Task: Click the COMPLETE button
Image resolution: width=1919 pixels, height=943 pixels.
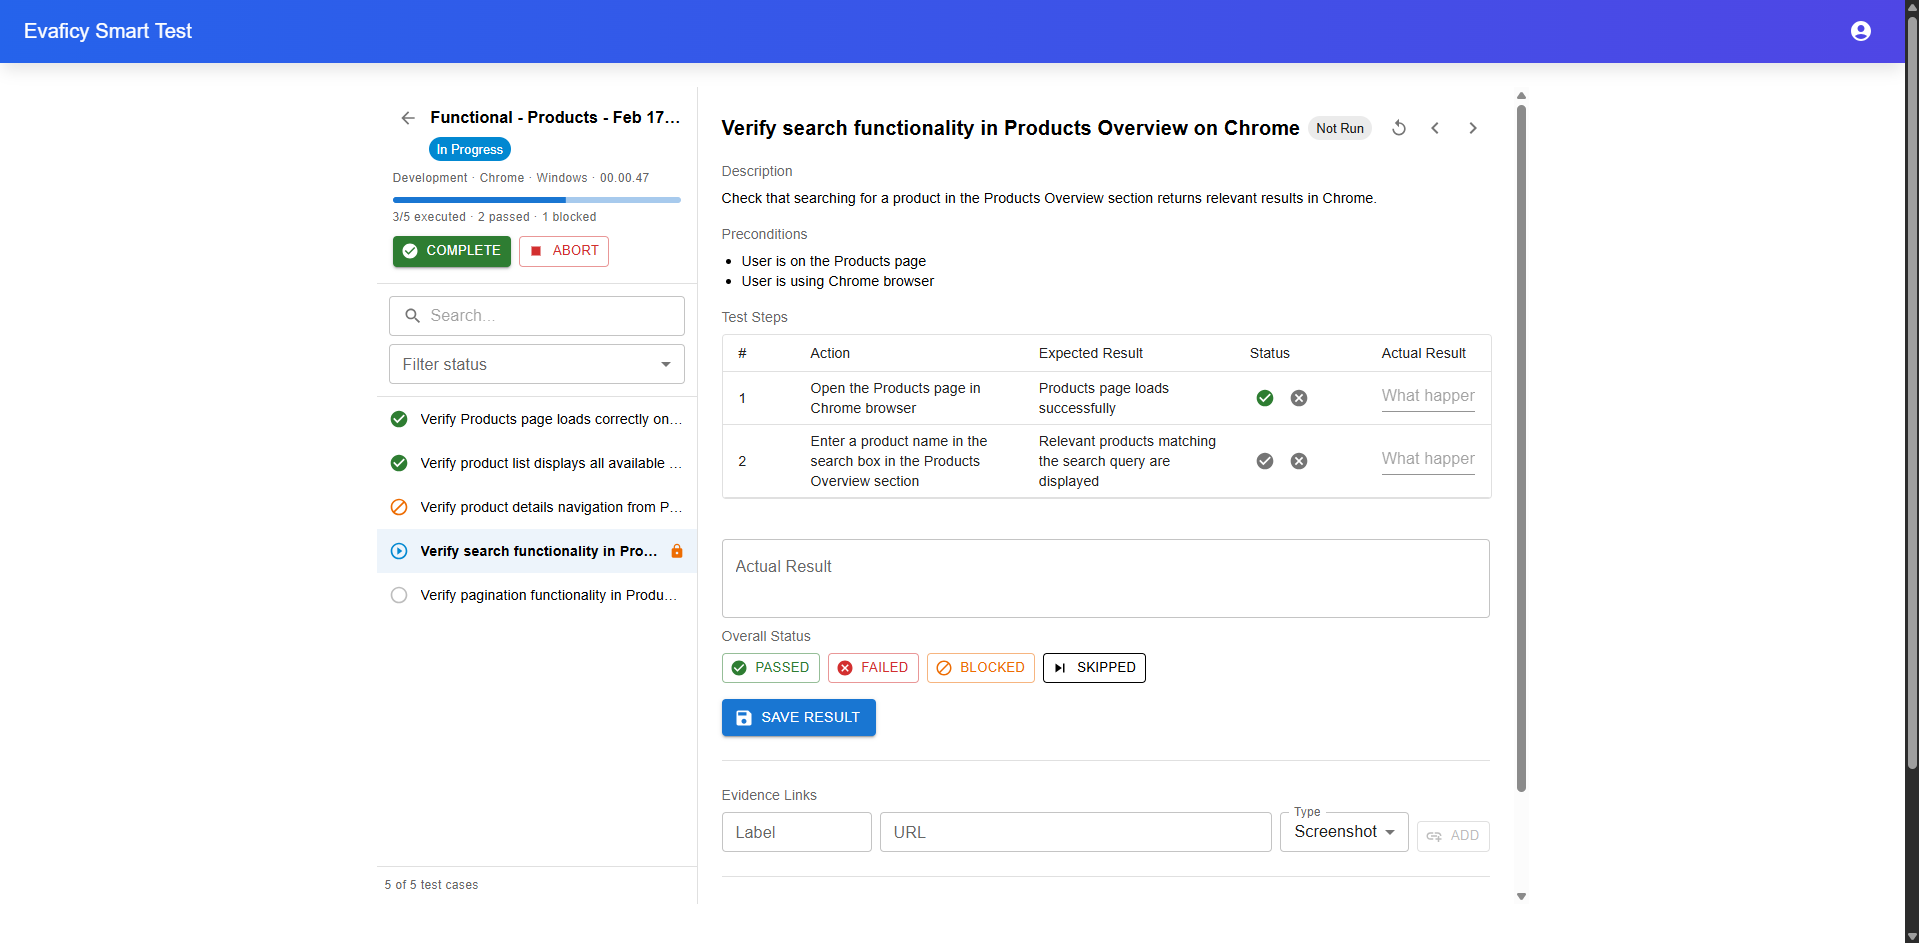Action: 452,251
